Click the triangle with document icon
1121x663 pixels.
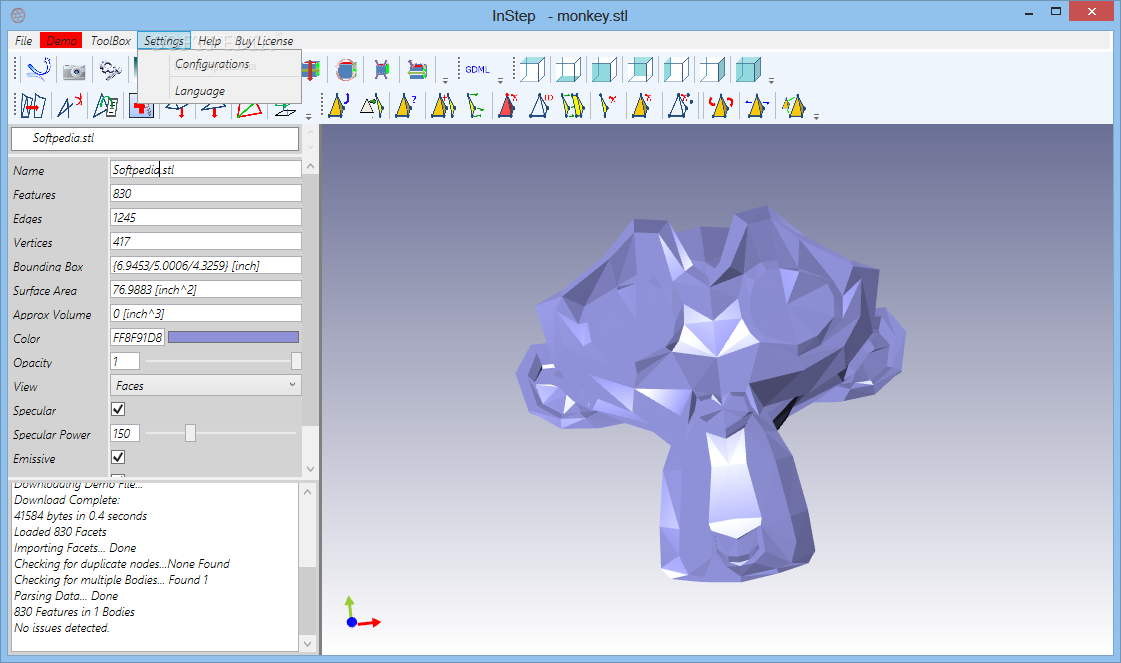click(106, 106)
